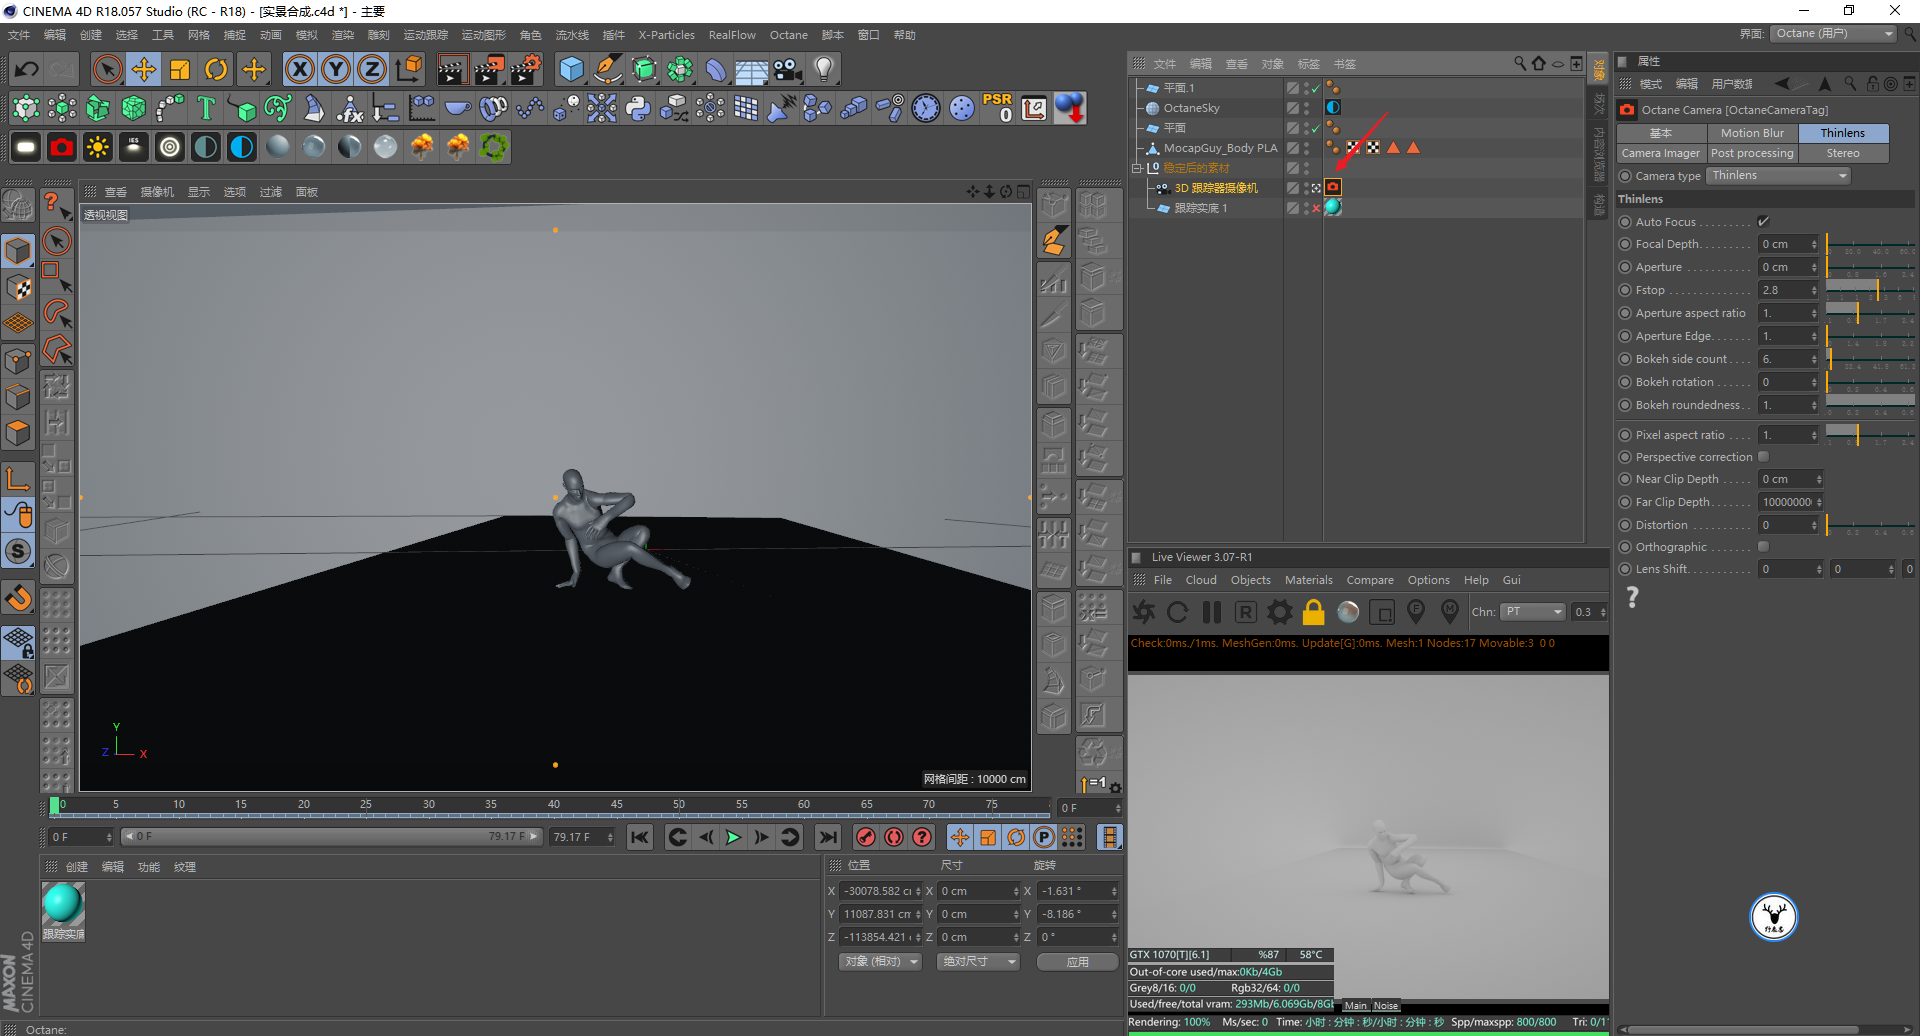The width and height of the screenshot is (1920, 1036).
Task: Click the Light bulb icon
Action: click(824, 69)
